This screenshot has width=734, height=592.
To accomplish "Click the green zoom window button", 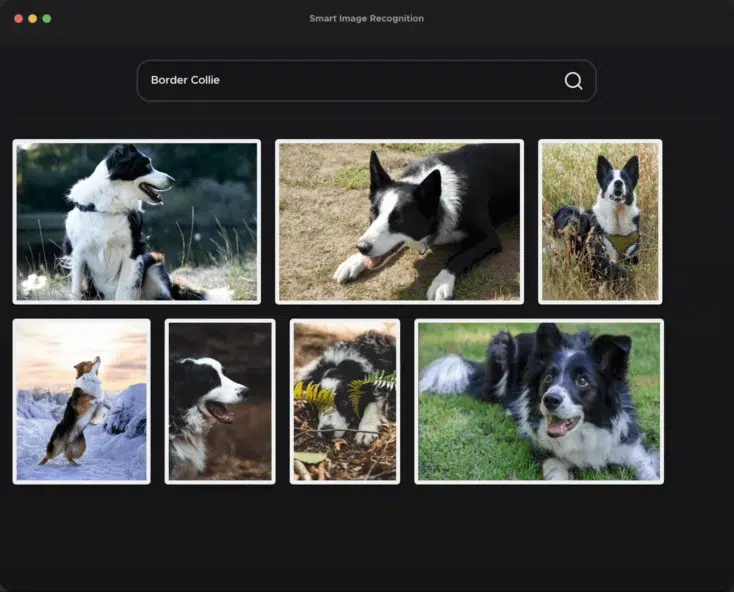I will tap(47, 19).
